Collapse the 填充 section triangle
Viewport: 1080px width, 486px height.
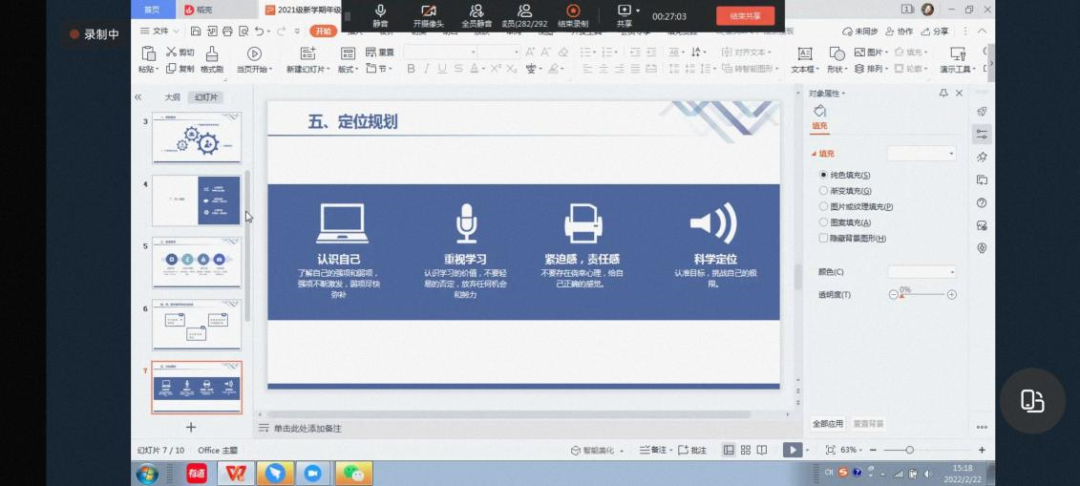pyautogui.click(x=815, y=154)
